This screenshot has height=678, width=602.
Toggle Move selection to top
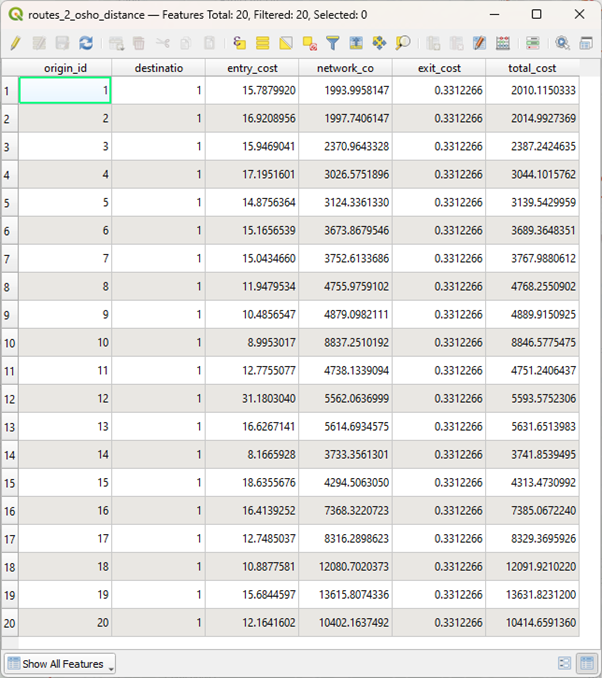(356, 43)
